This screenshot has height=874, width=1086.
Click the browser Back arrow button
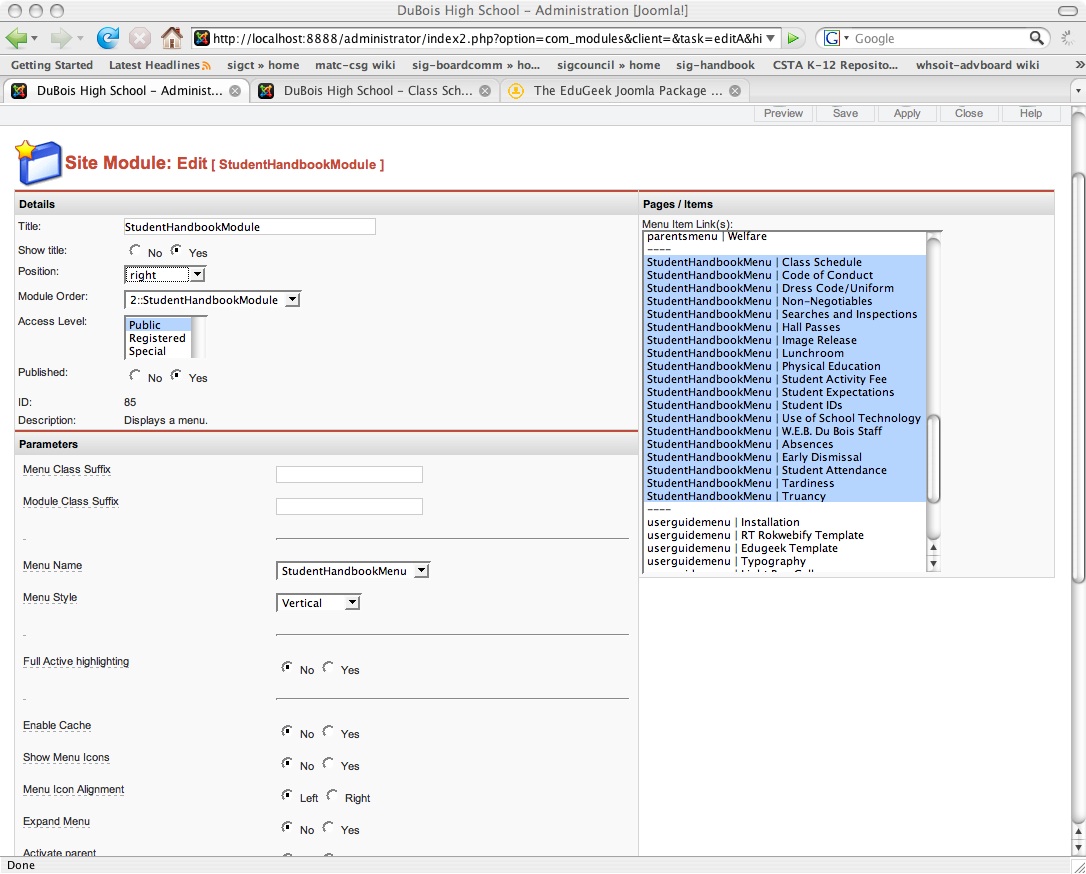click(x=15, y=38)
